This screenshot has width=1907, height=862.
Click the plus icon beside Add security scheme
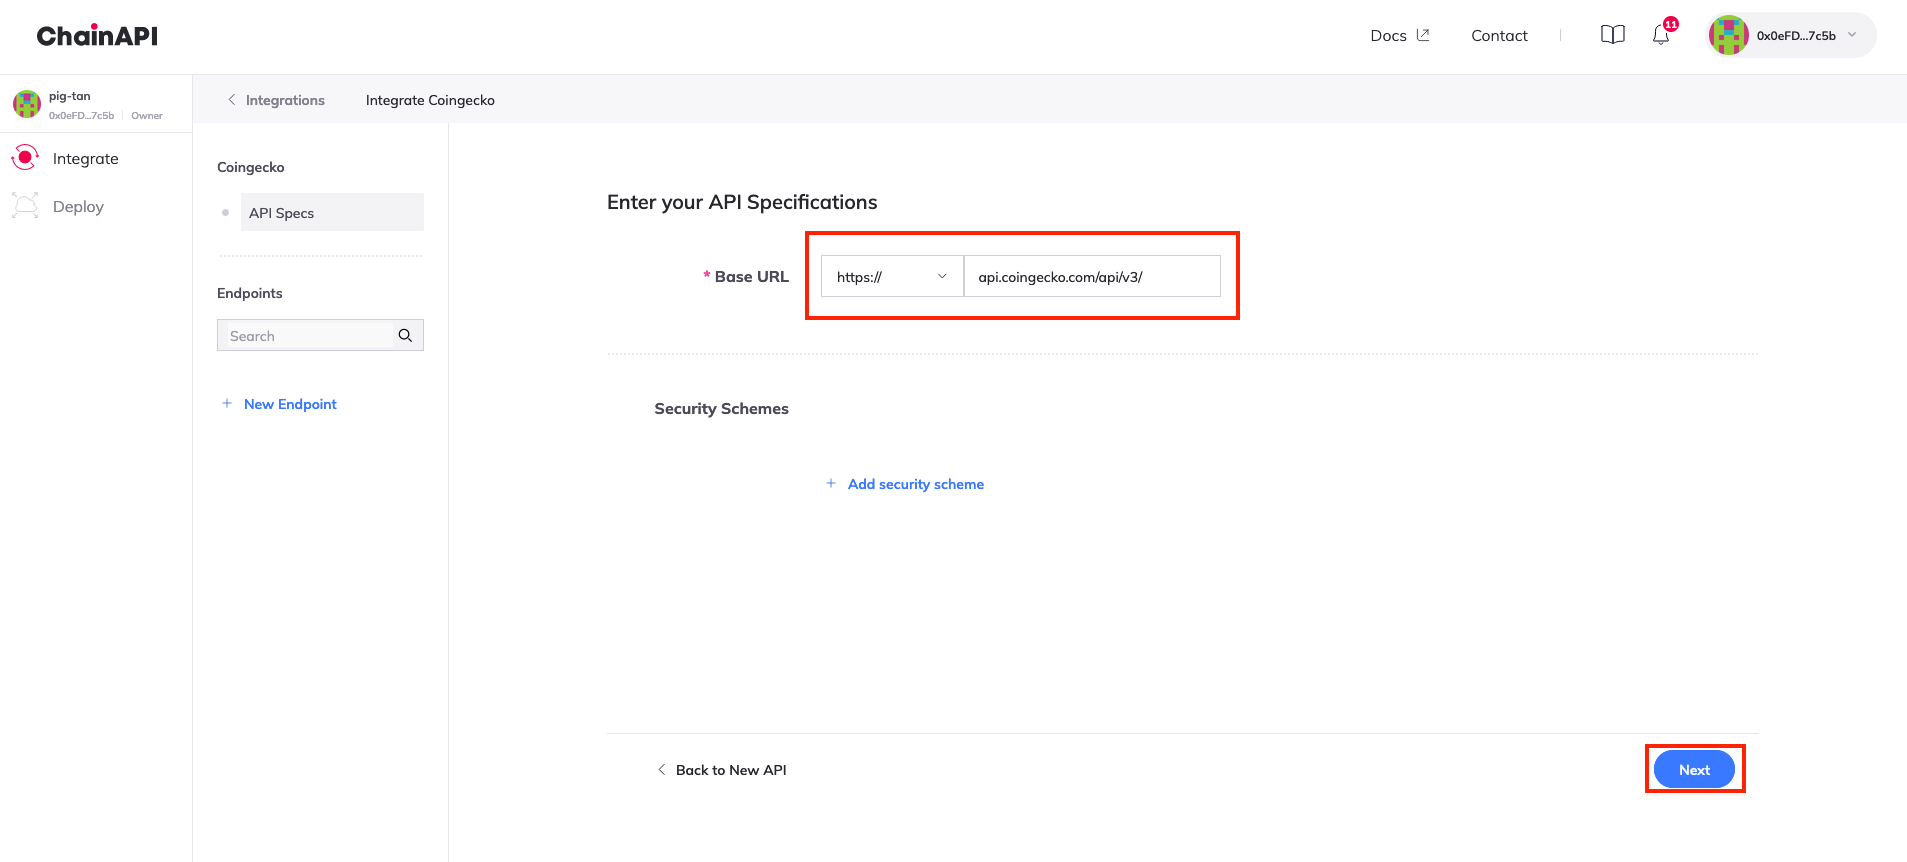pos(831,484)
